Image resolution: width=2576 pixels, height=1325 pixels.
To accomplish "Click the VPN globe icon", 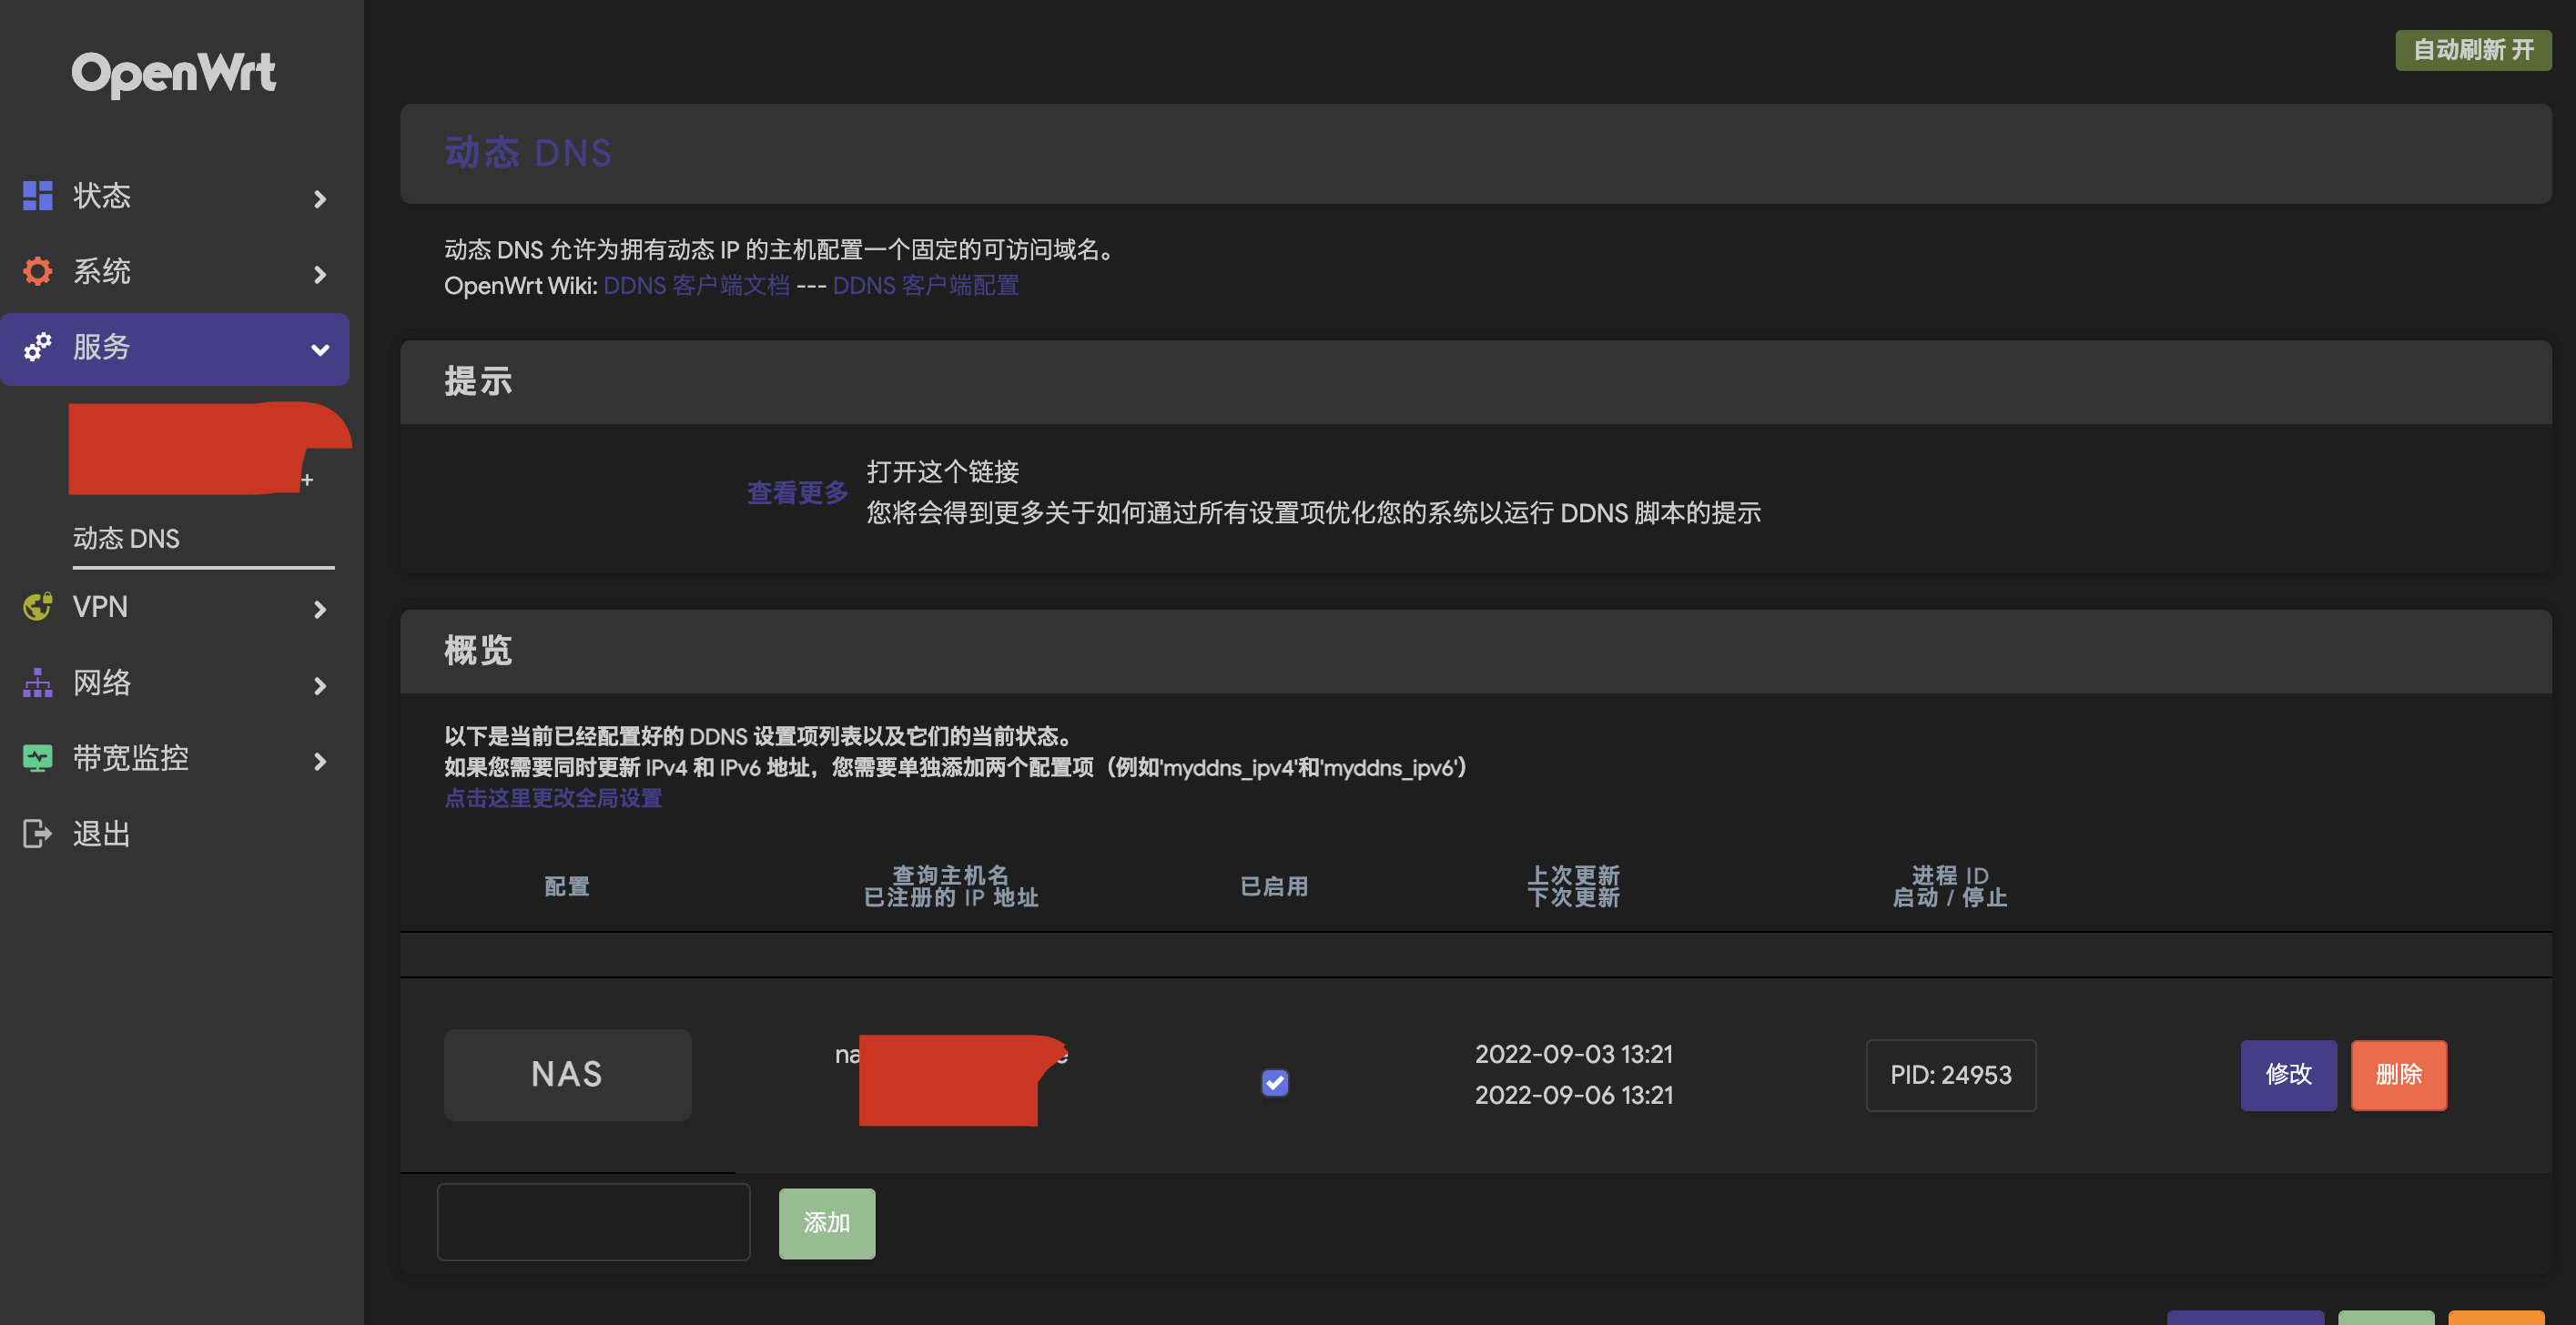I will [x=37, y=606].
